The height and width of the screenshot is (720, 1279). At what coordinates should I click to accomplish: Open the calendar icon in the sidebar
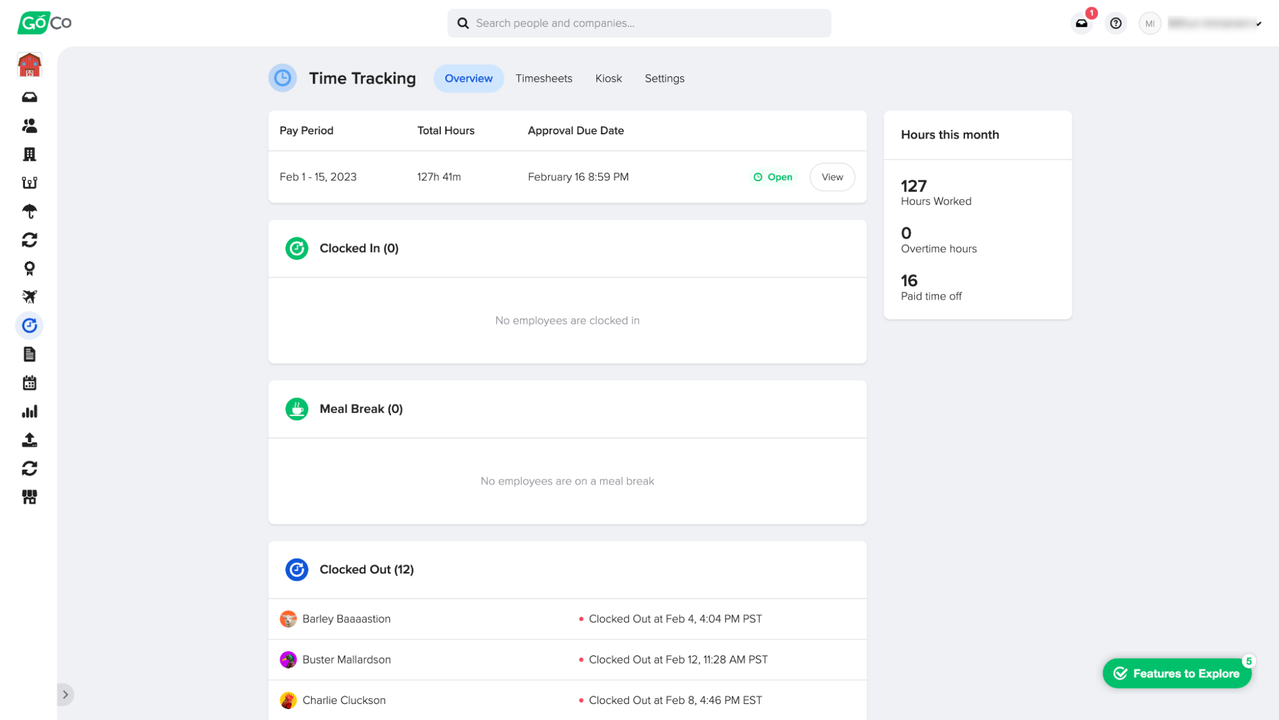click(x=29, y=383)
